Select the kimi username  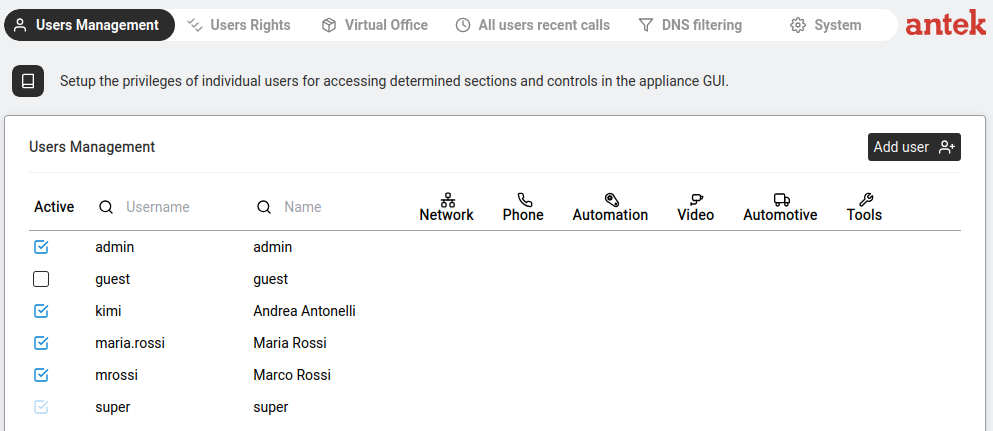pyautogui.click(x=108, y=311)
